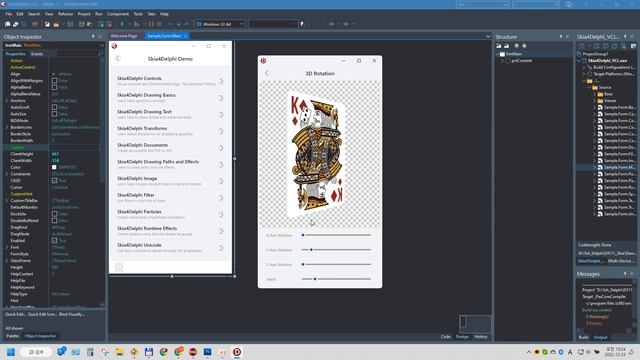Click the Caption property value field

(x=74, y=147)
